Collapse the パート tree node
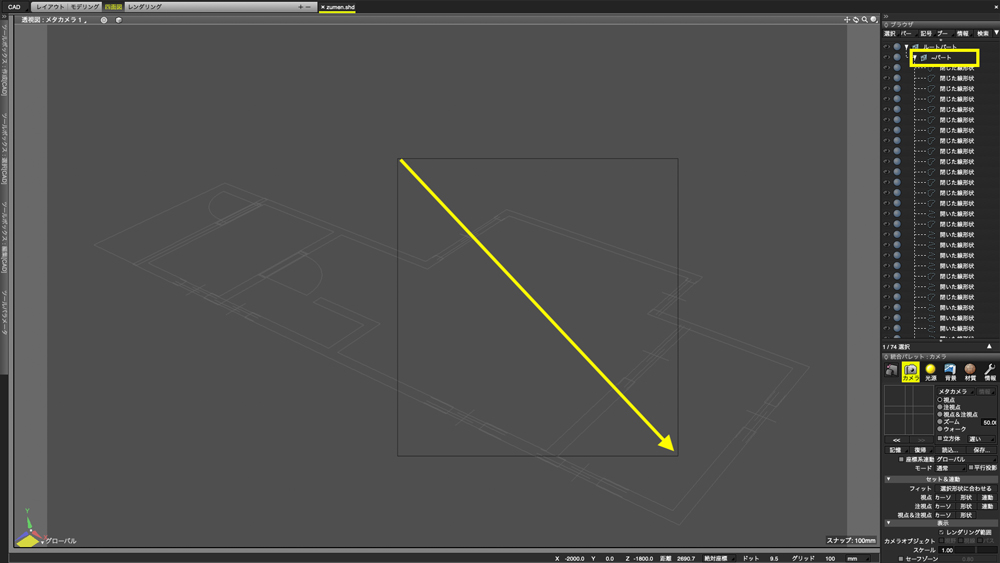Screen dimensions: 1000x563 pos(915,57)
